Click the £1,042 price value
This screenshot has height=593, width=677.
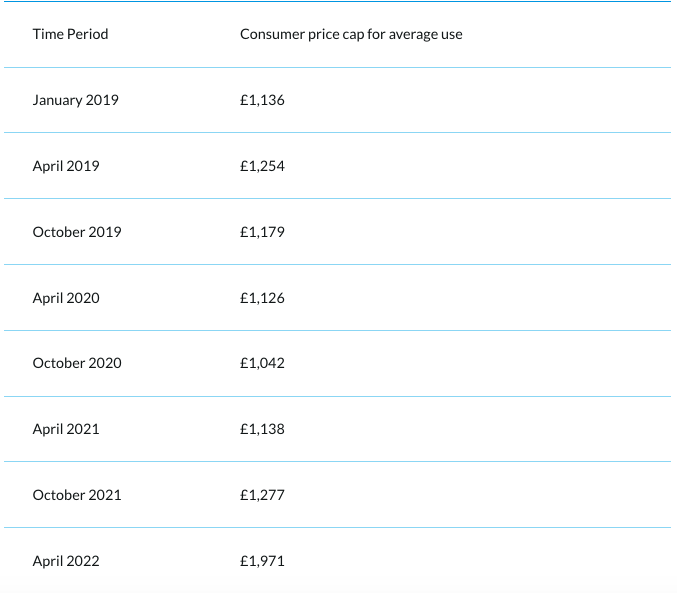[x=262, y=363]
